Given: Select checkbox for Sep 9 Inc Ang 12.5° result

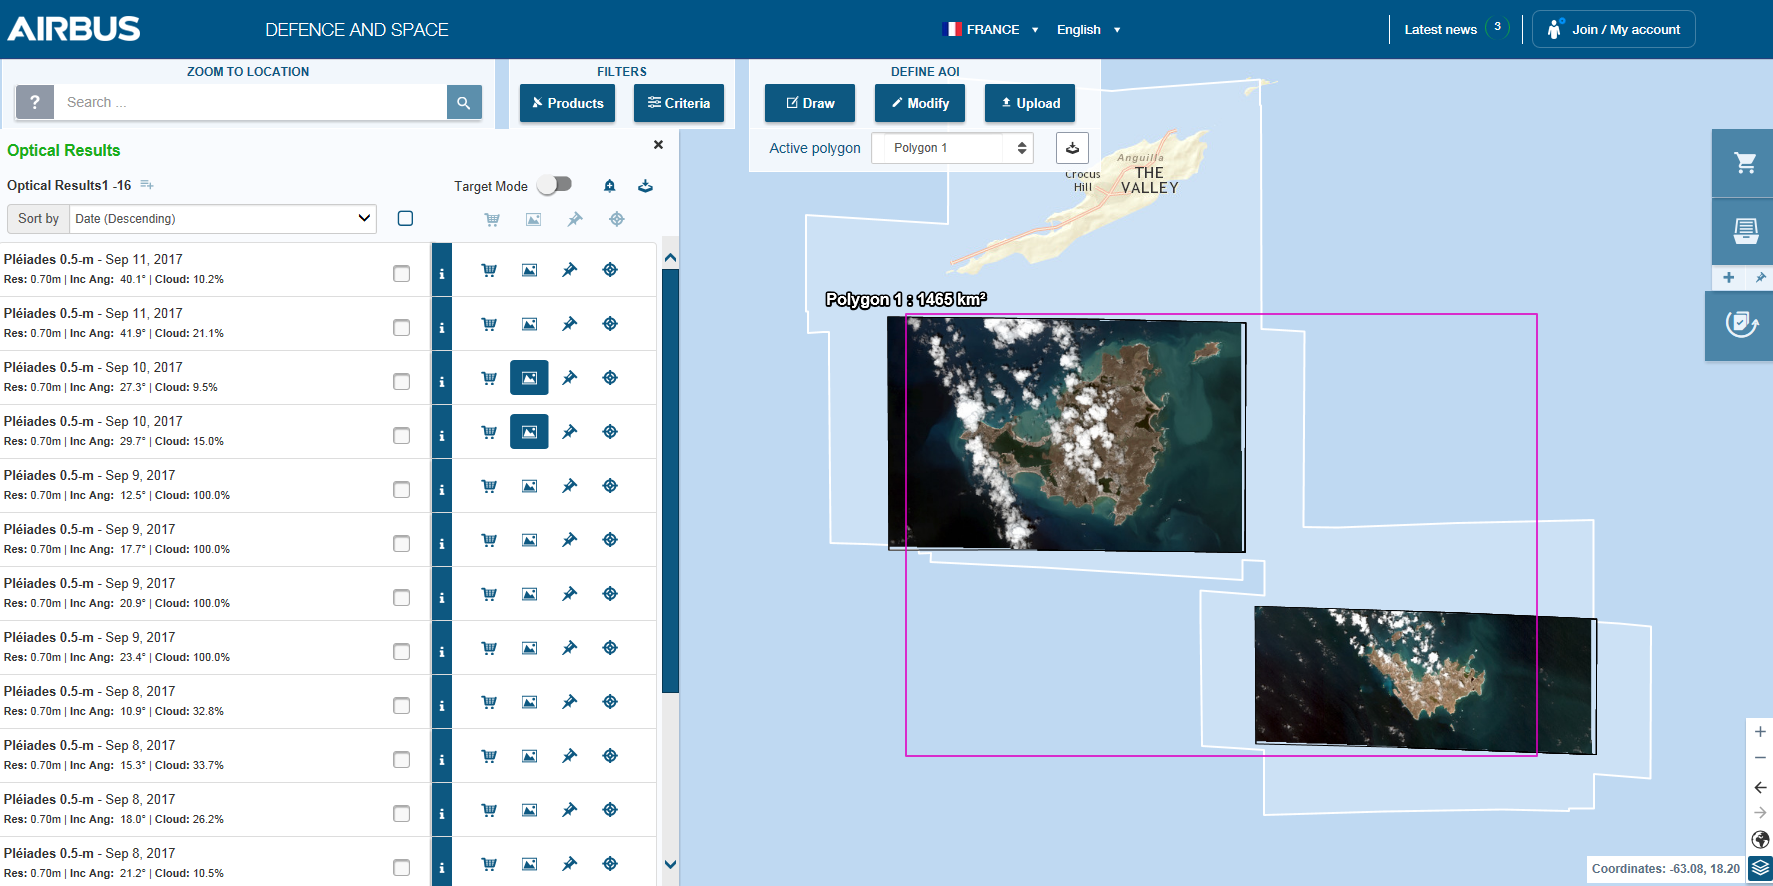Looking at the screenshot, I should (x=401, y=489).
